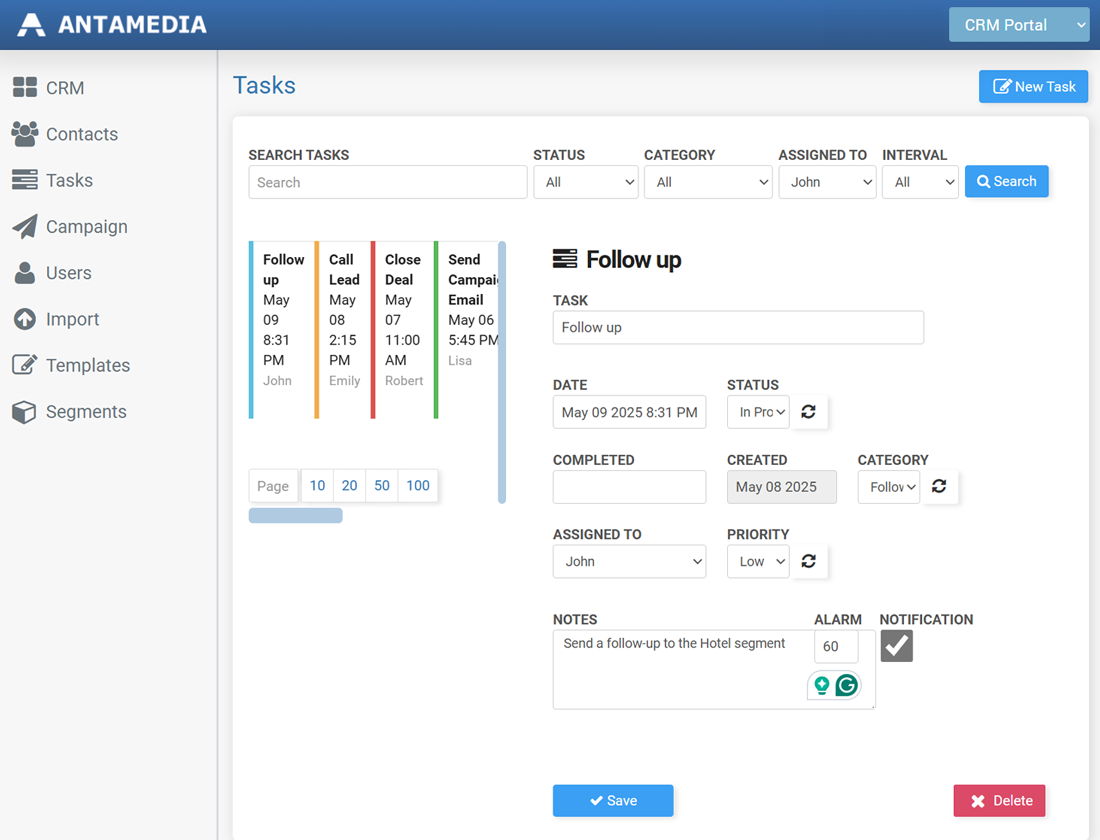1100x840 pixels.
Task: Click the refresh icon next to Priority
Action: tap(808, 561)
